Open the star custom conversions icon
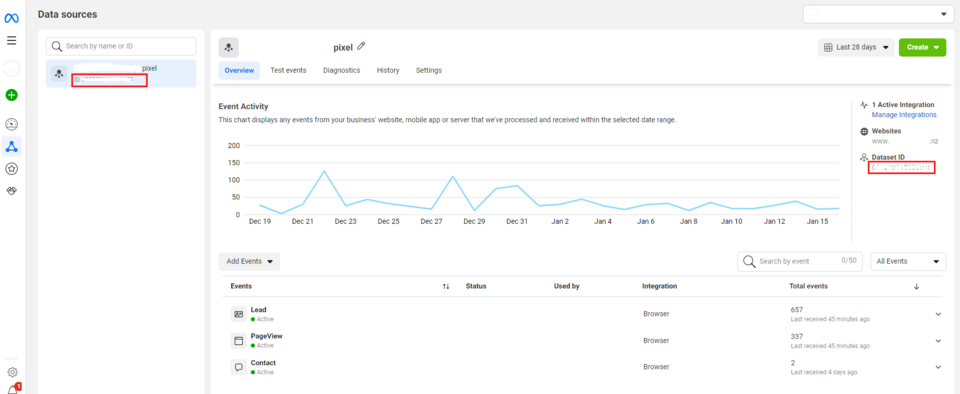Screen dimensions: 960x394 [x=12, y=168]
